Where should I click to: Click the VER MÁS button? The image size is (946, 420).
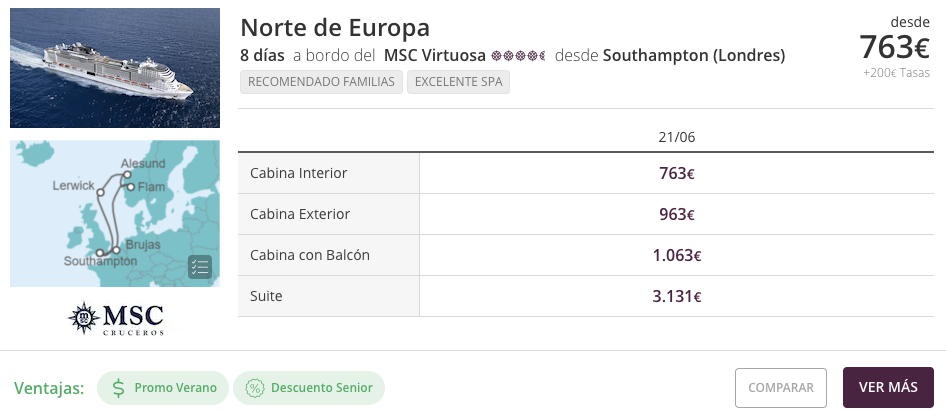888,387
